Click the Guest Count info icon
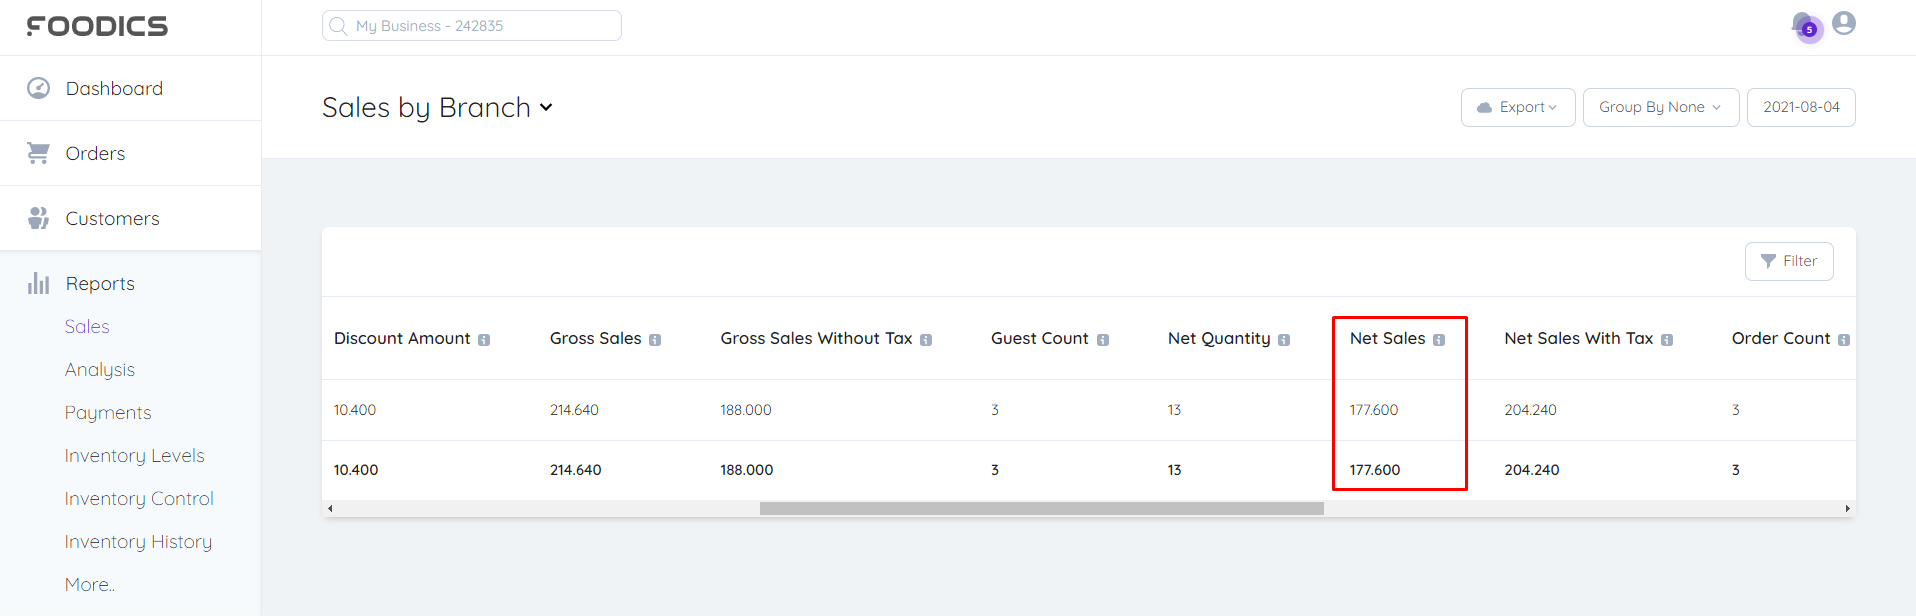The image size is (1916, 616). click(x=1103, y=340)
